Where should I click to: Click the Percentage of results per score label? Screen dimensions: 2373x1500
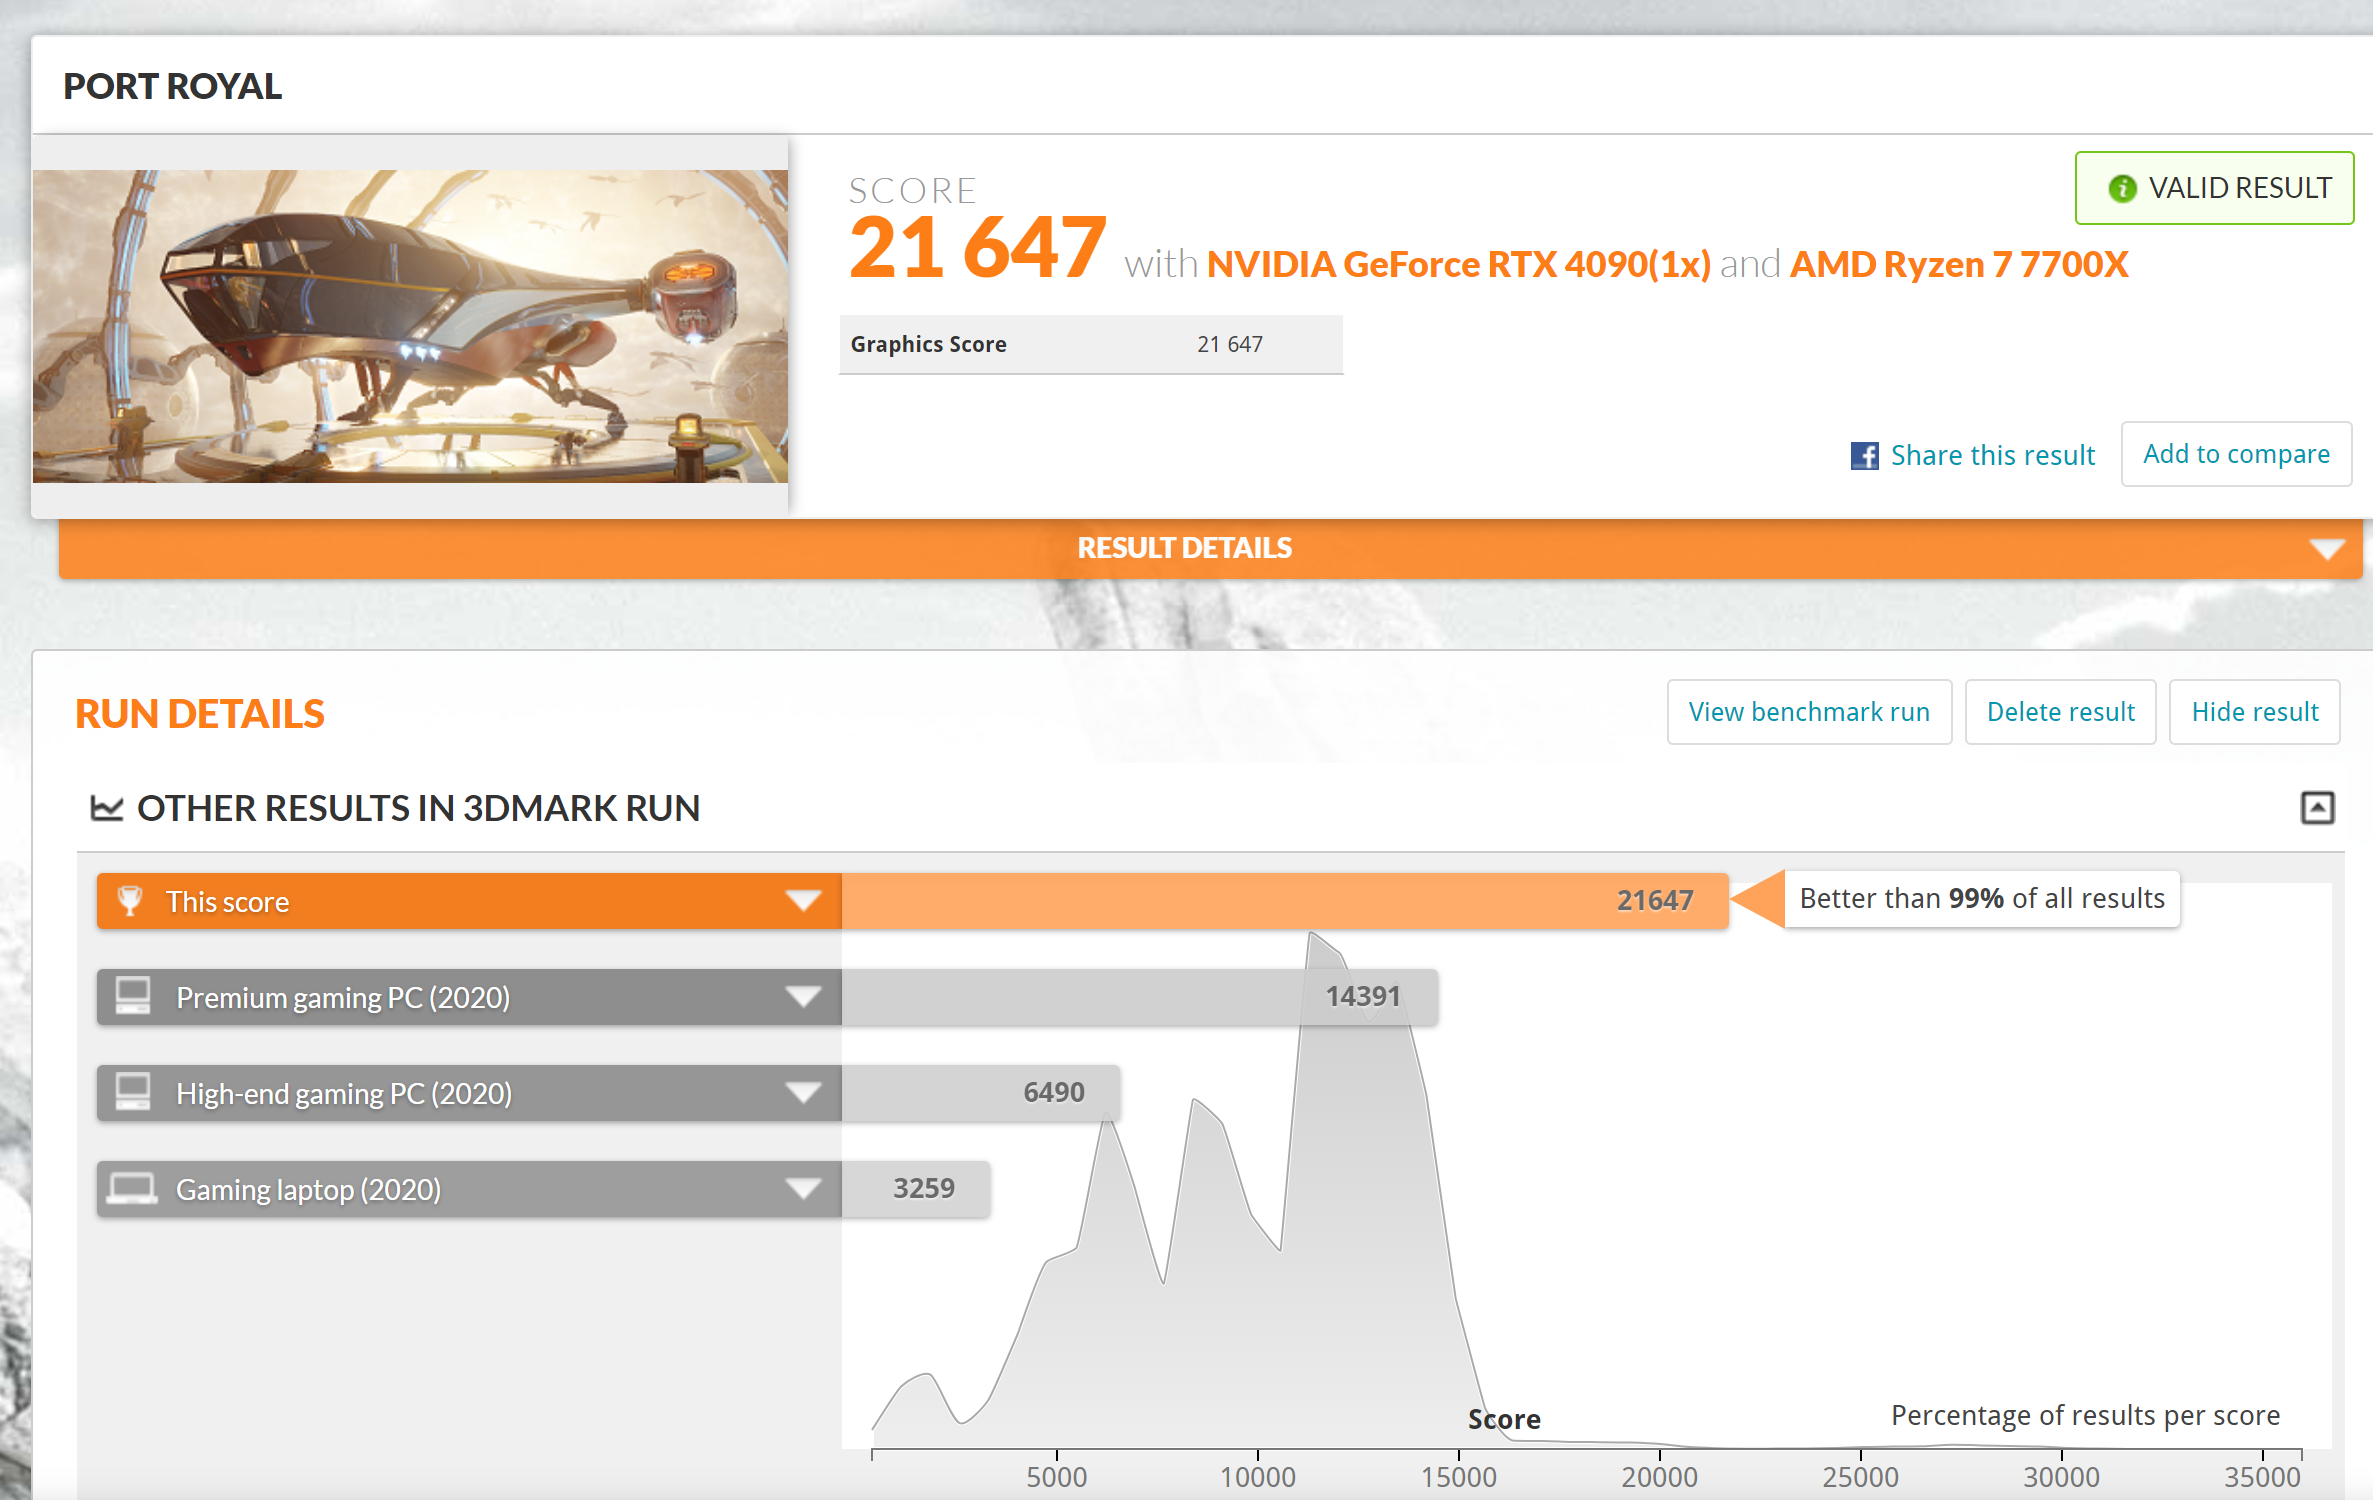[2085, 1416]
